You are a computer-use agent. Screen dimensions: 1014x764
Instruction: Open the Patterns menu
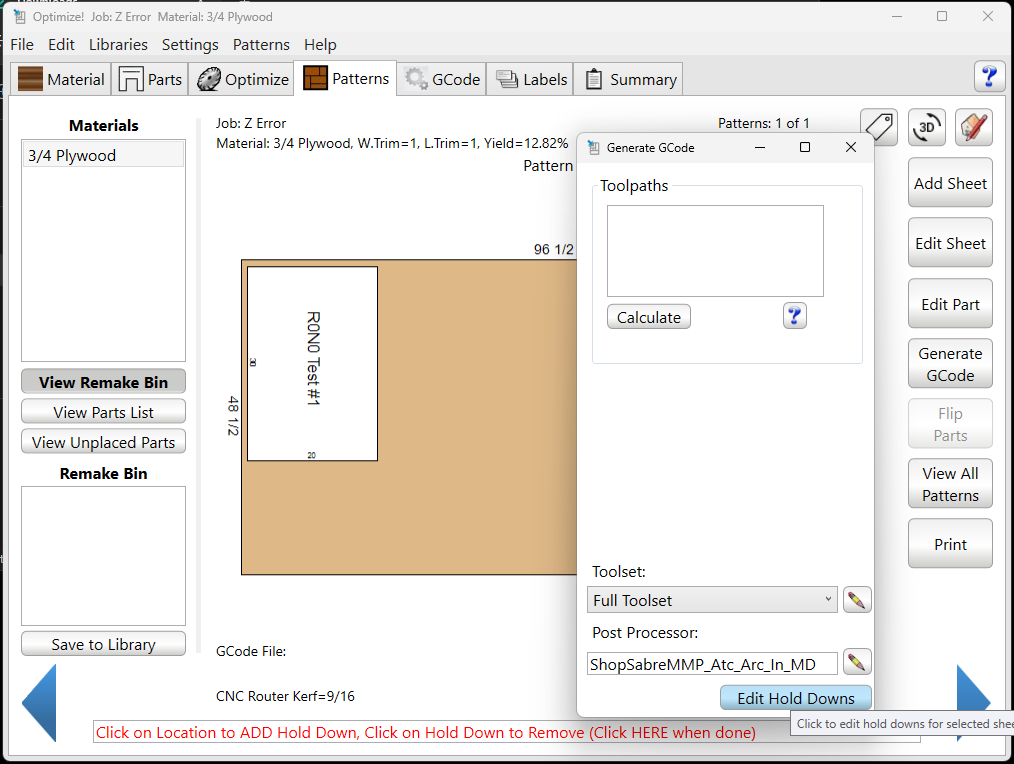pyautogui.click(x=261, y=45)
